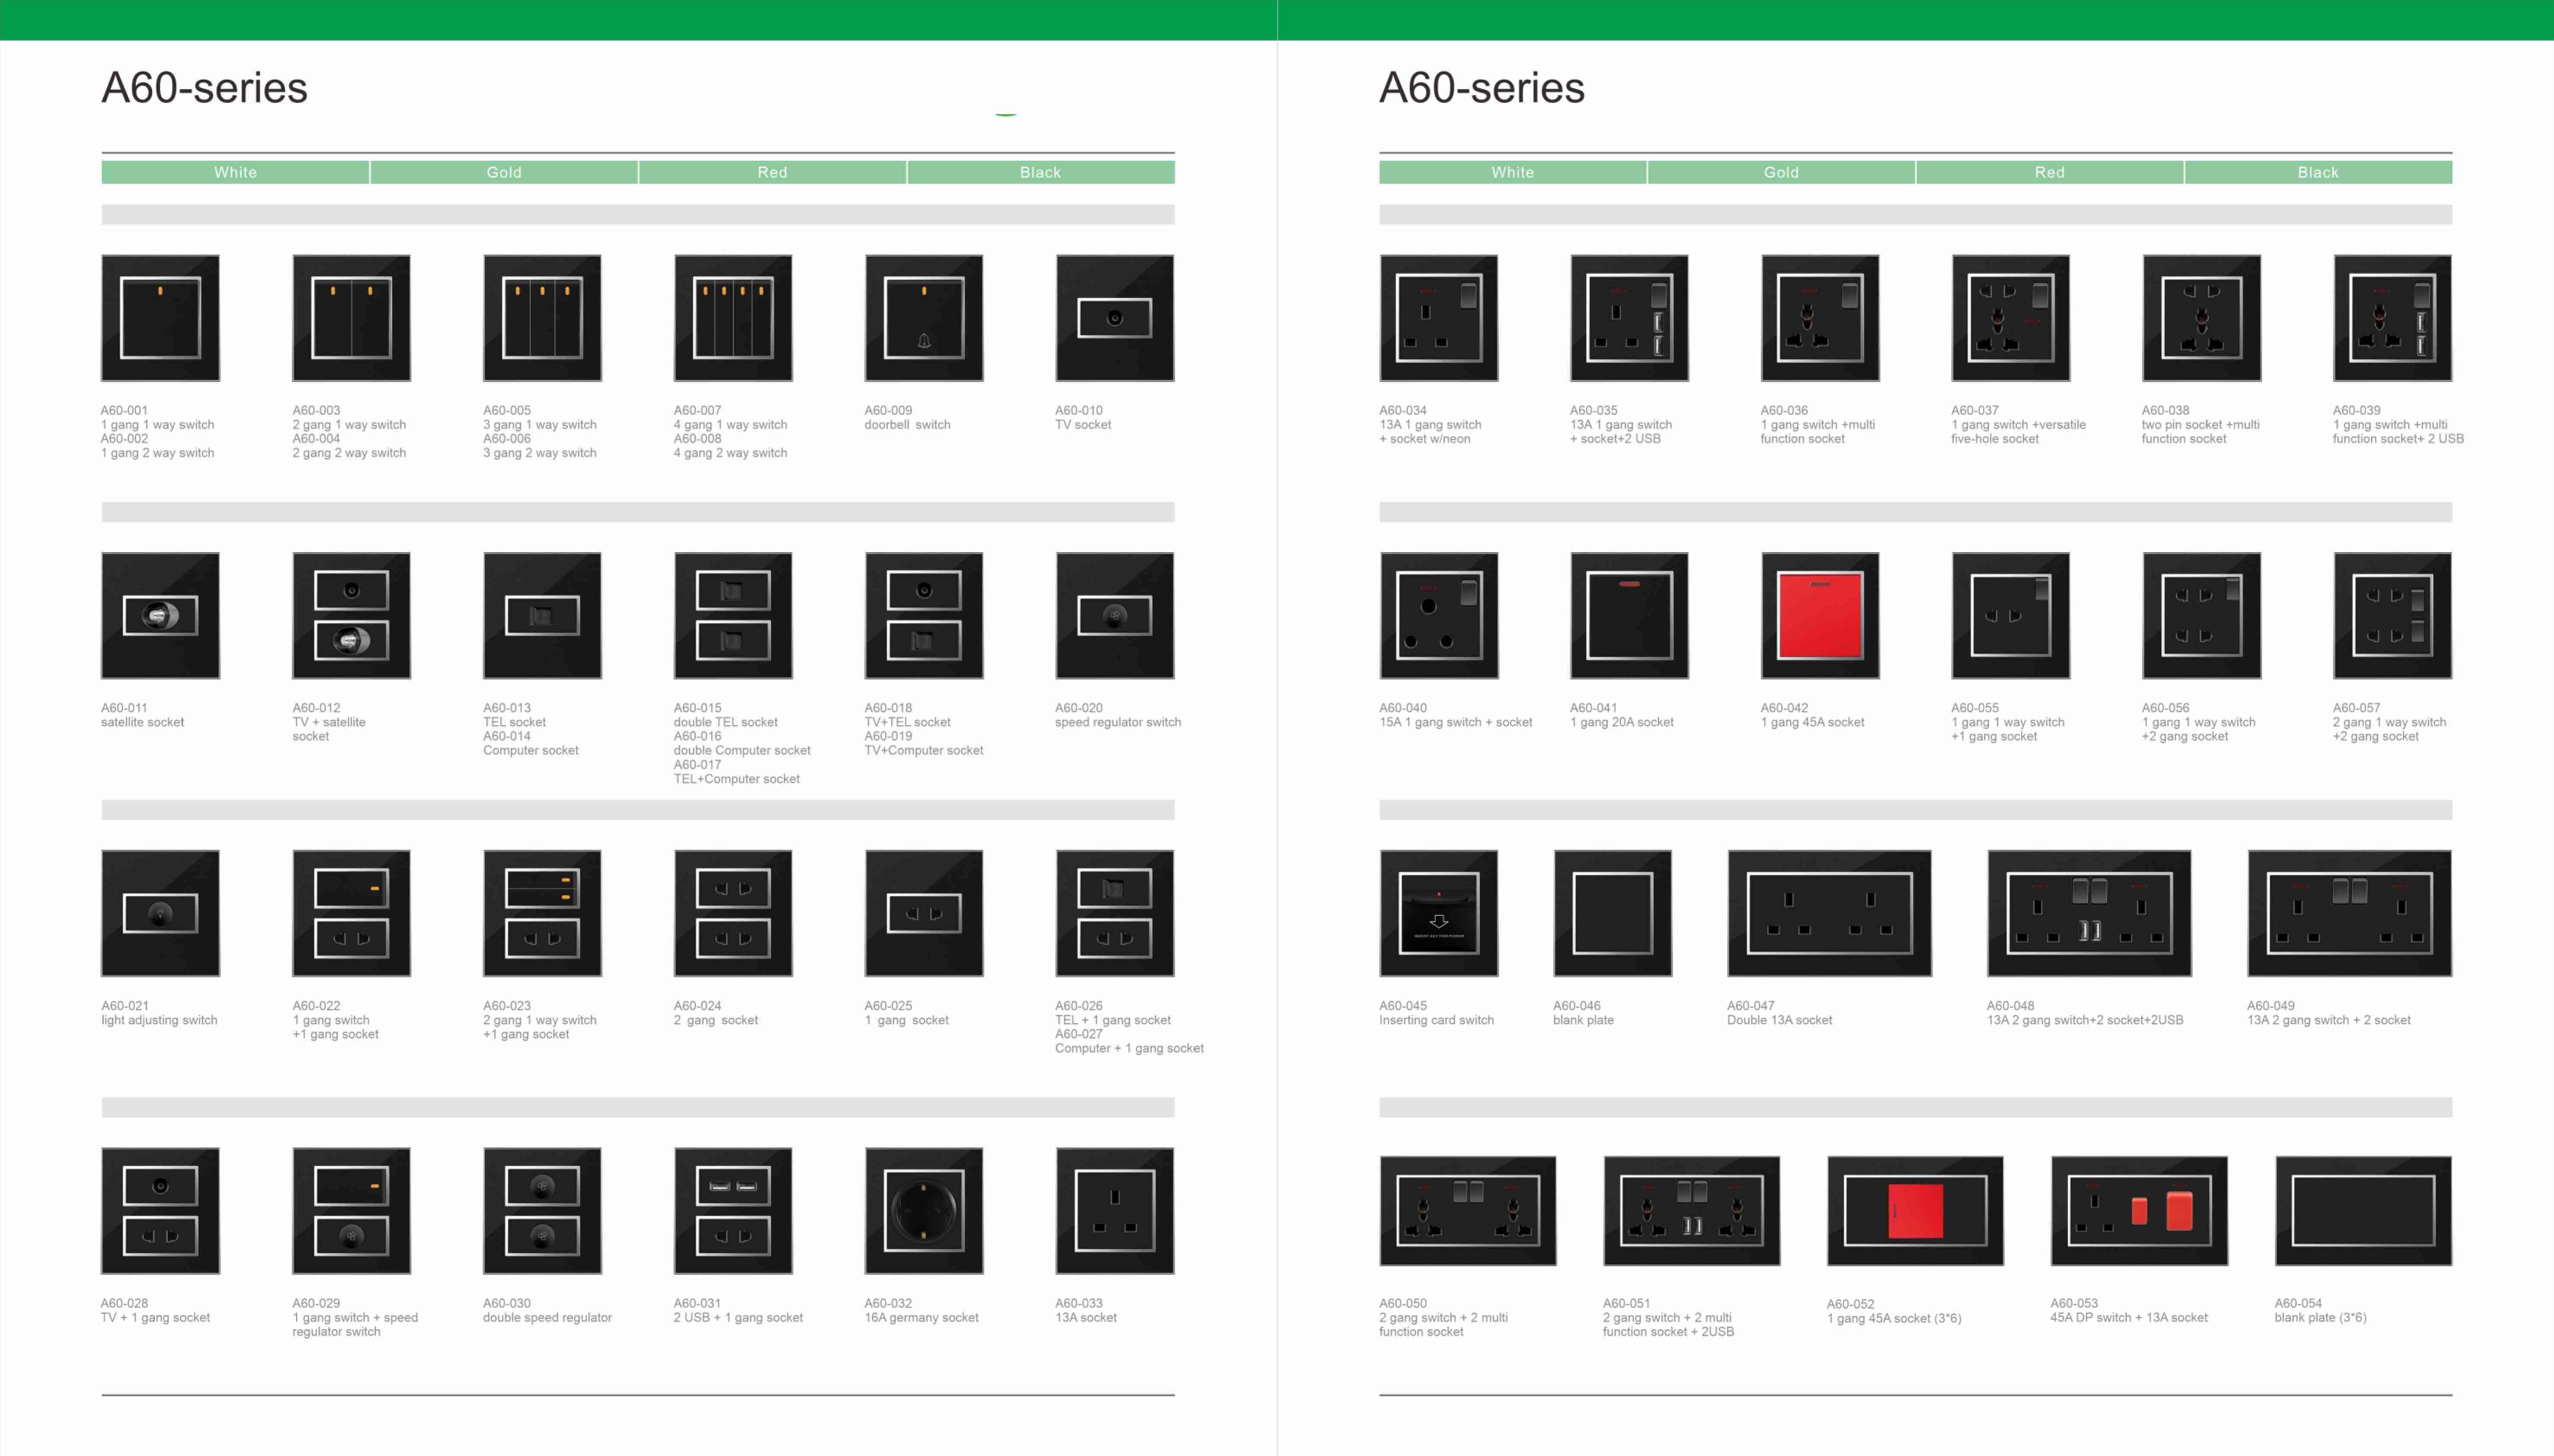Choose the Red color tab on left page

tap(772, 172)
